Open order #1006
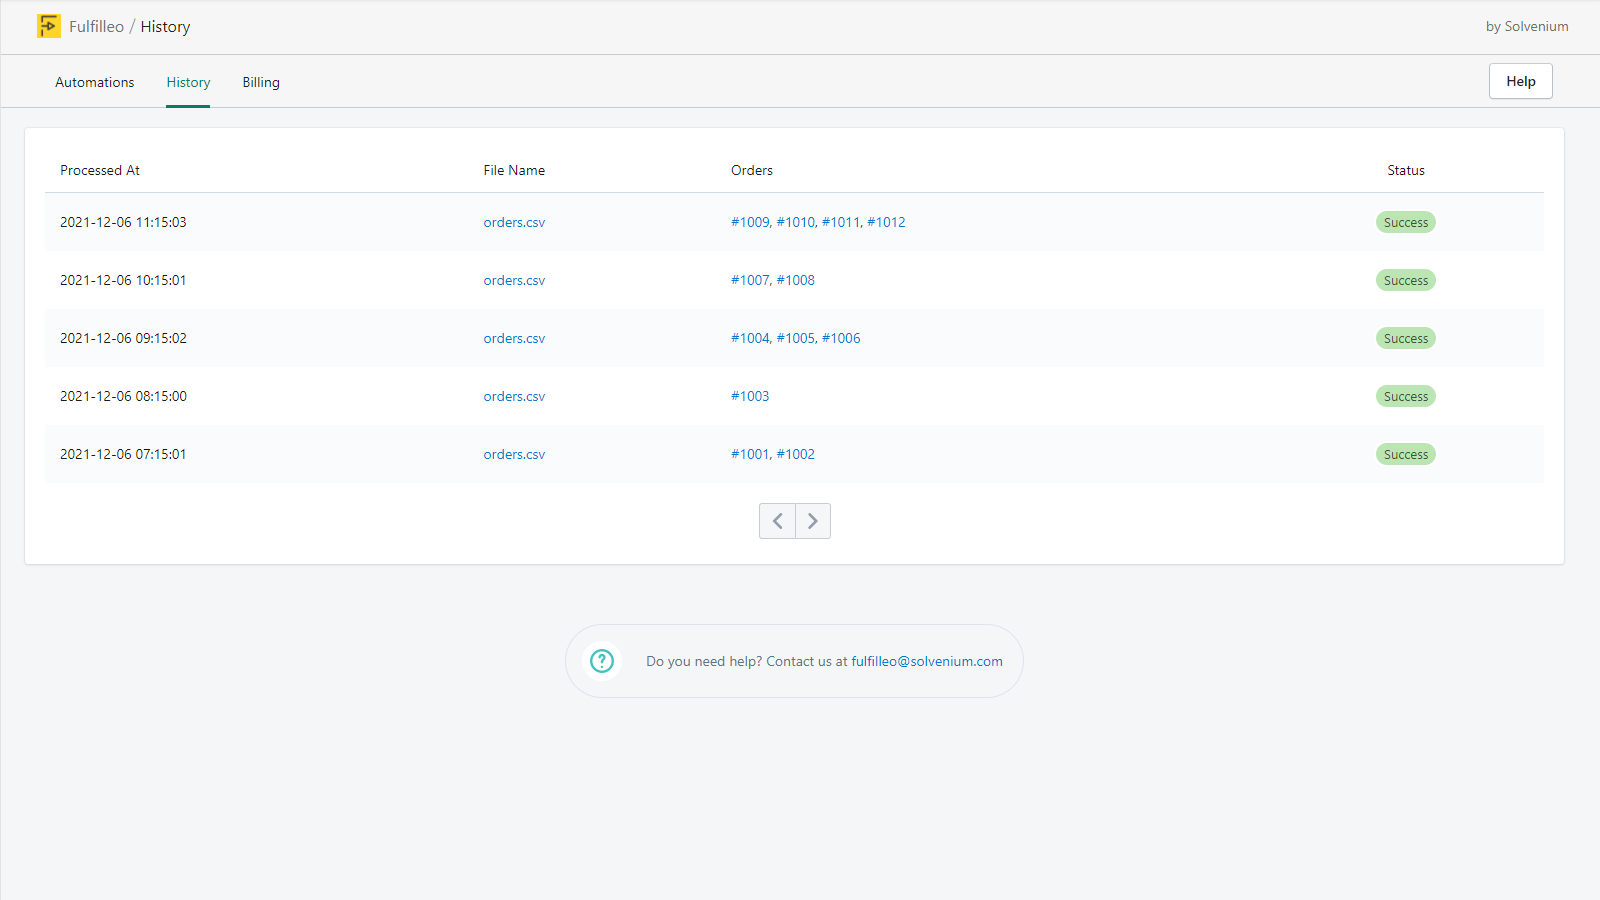Viewport: 1600px width, 900px height. coord(841,338)
